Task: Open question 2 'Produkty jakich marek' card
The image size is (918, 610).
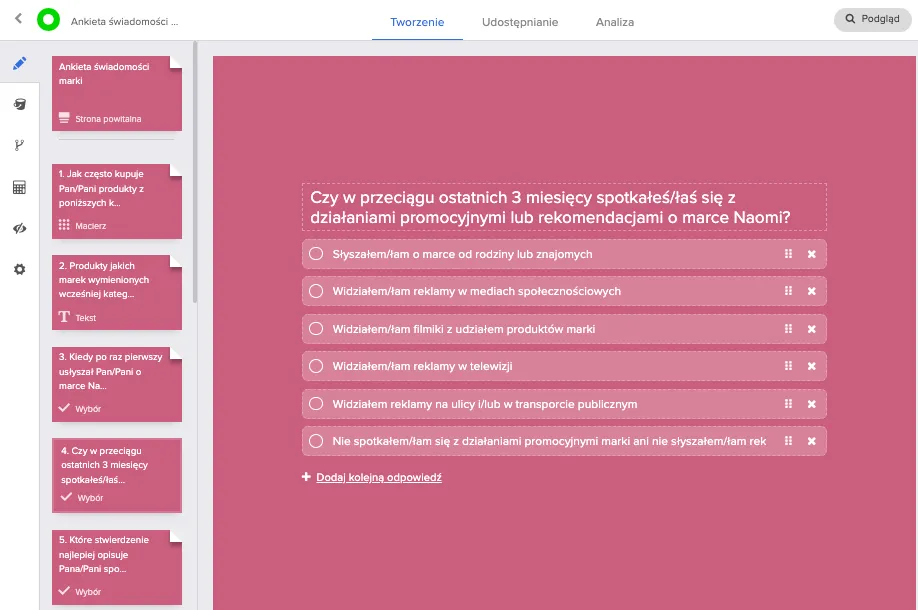Action: tap(117, 292)
